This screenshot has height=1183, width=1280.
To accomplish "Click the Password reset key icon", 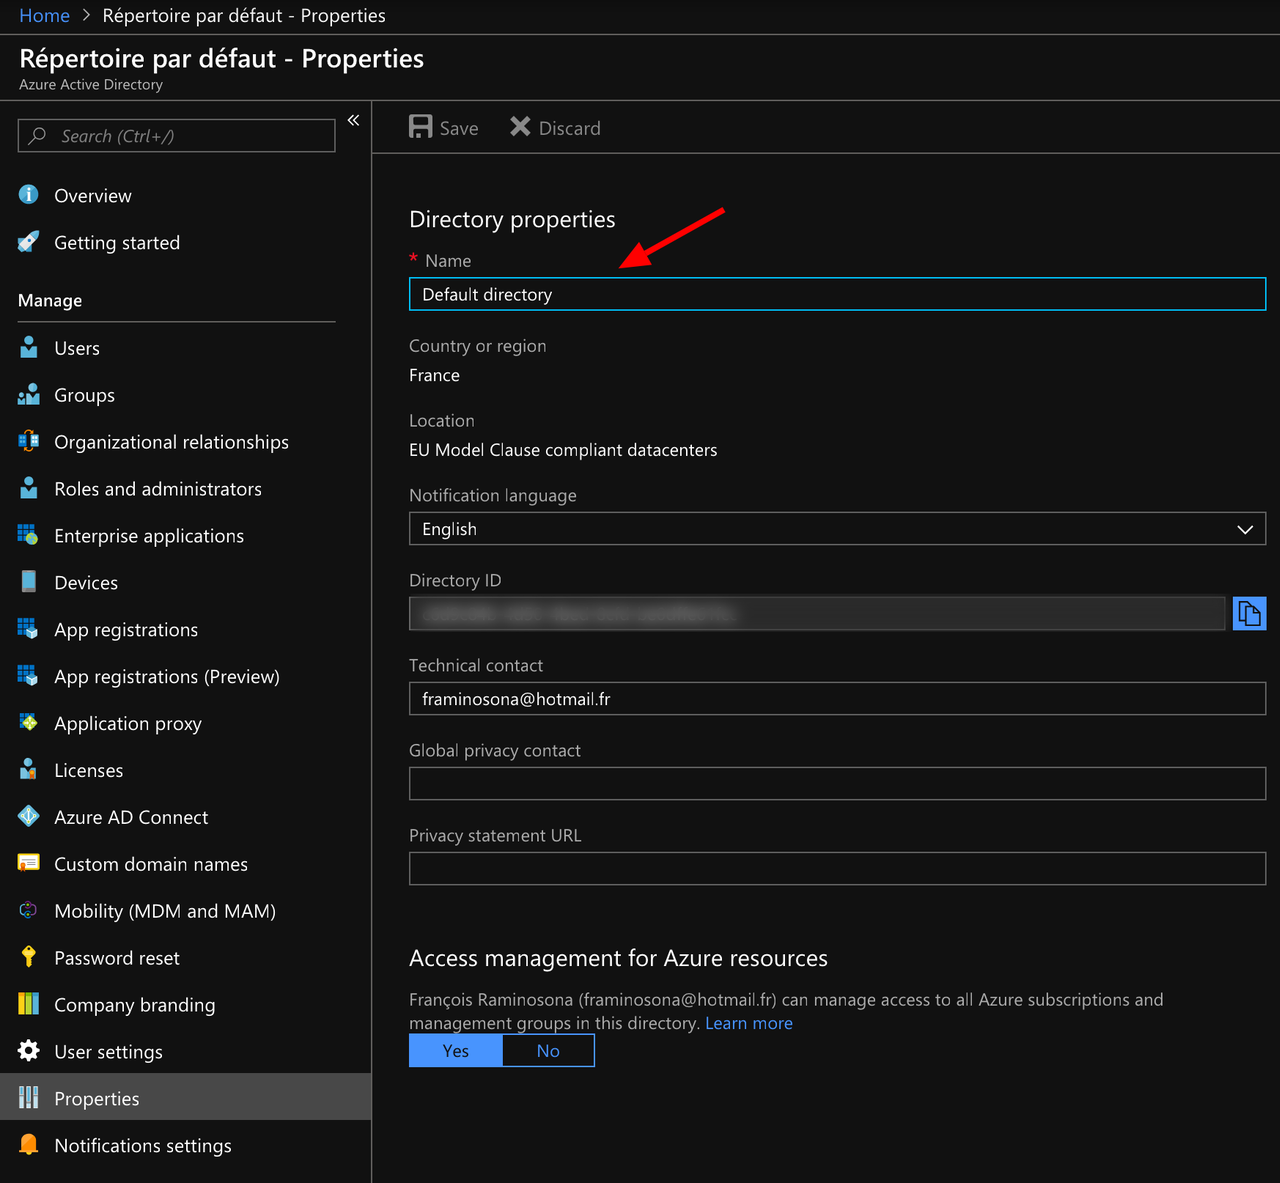I will tap(28, 957).
